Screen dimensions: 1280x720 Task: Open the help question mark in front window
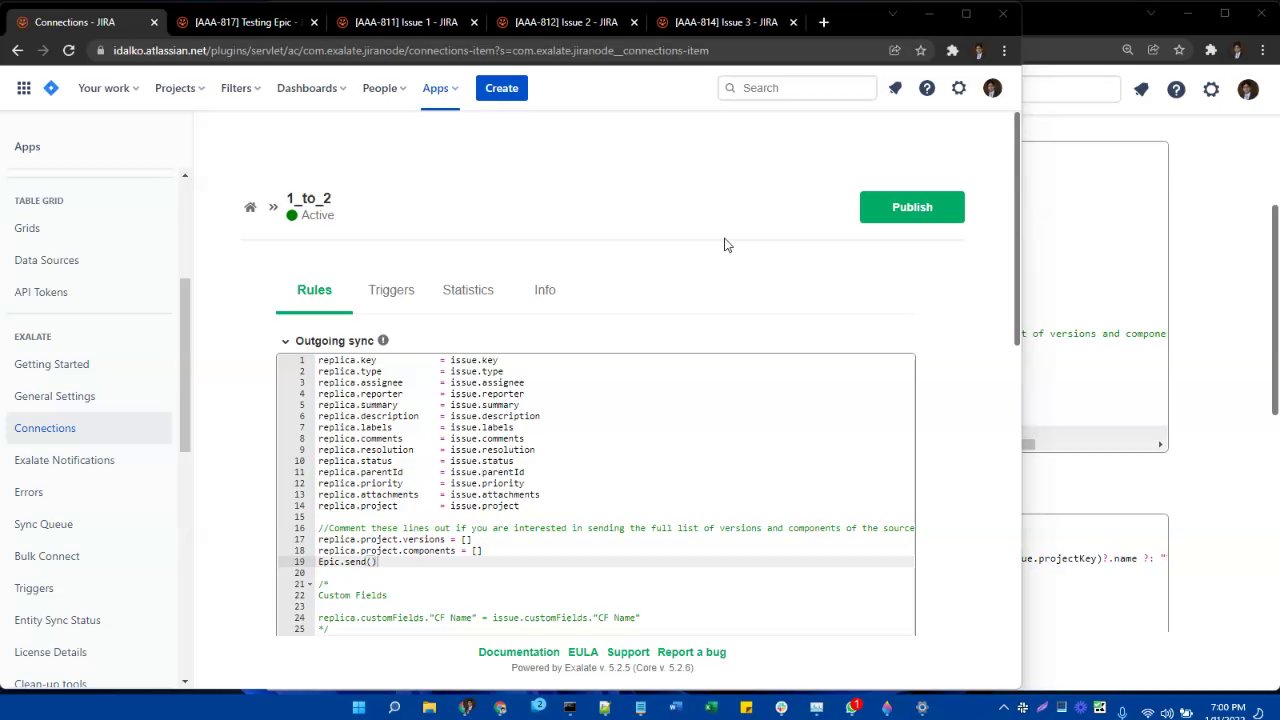927,88
